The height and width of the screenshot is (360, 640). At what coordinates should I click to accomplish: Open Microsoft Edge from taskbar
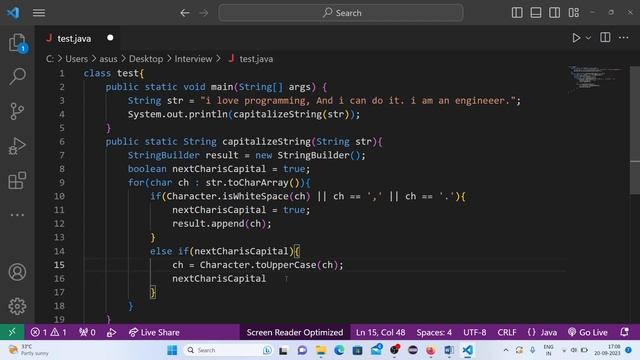click(339, 350)
